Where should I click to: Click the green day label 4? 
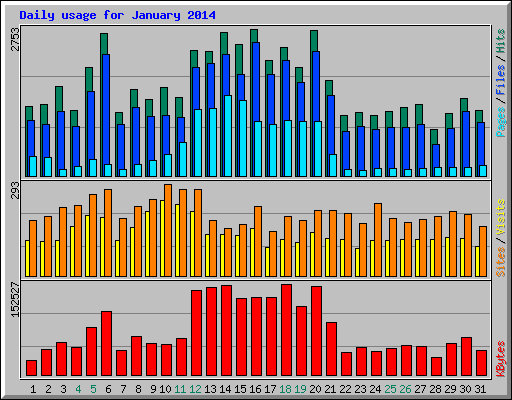(x=78, y=389)
